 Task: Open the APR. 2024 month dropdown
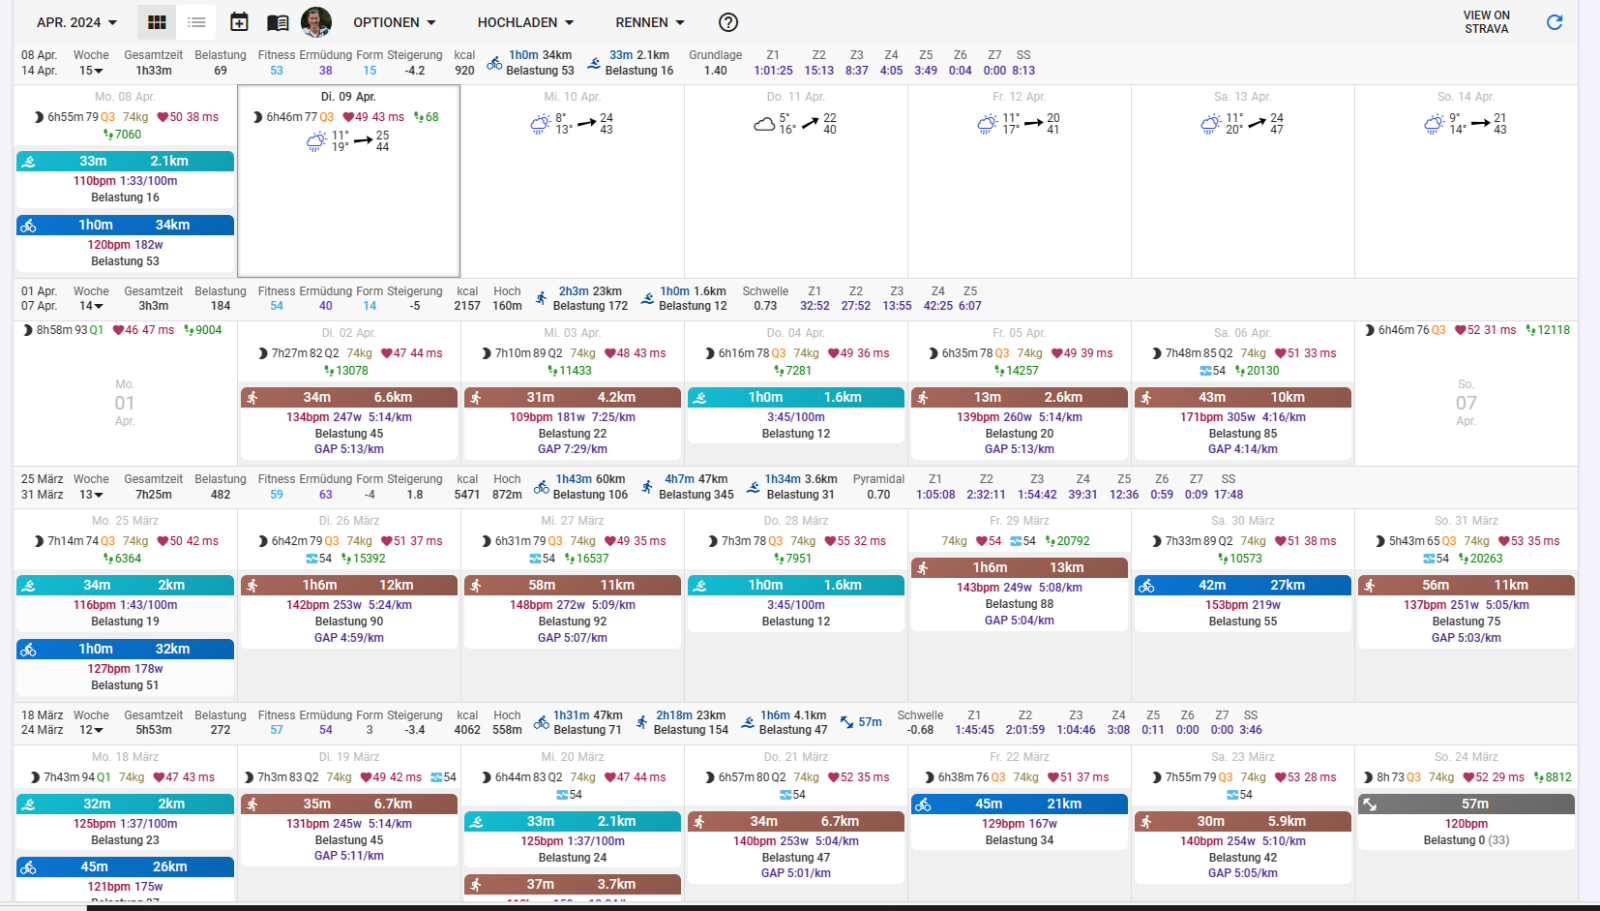[76, 22]
